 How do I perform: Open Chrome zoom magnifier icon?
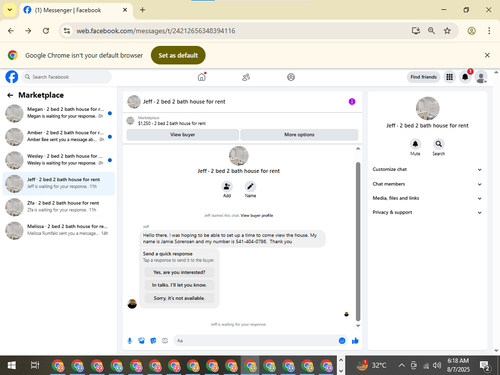pos(431,31)
